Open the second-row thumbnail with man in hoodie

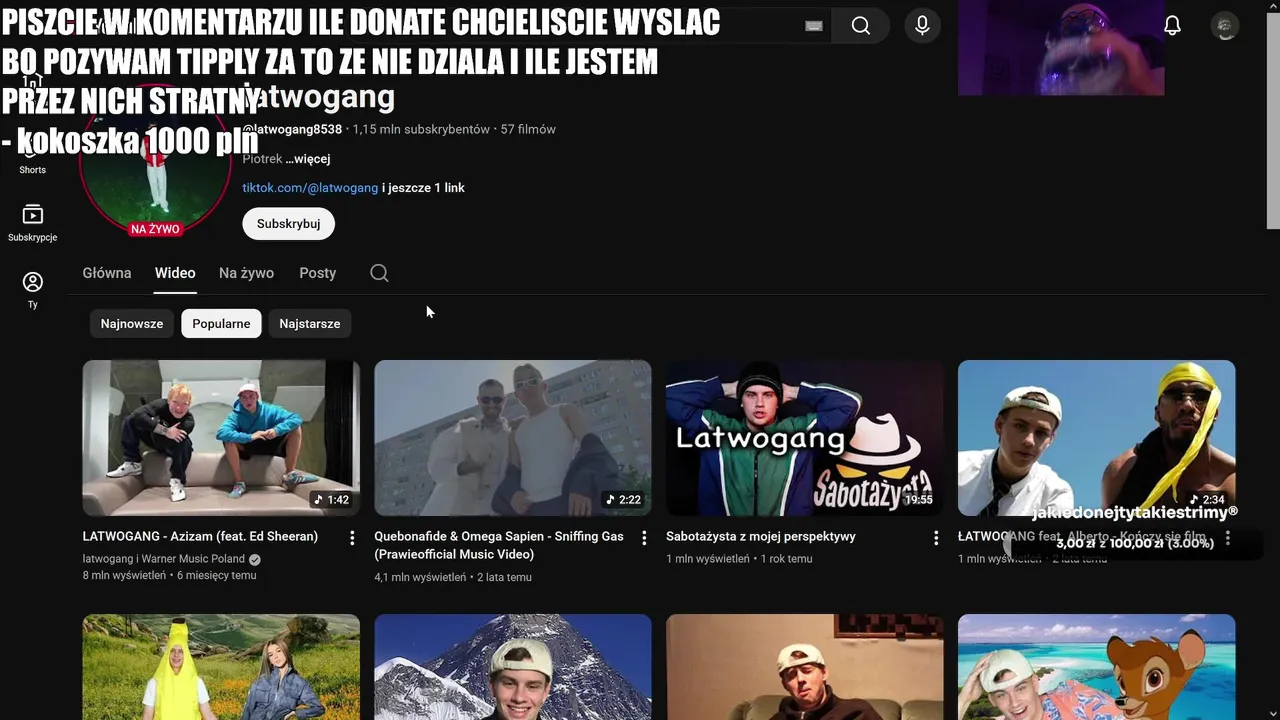click(x=805, y=667)
